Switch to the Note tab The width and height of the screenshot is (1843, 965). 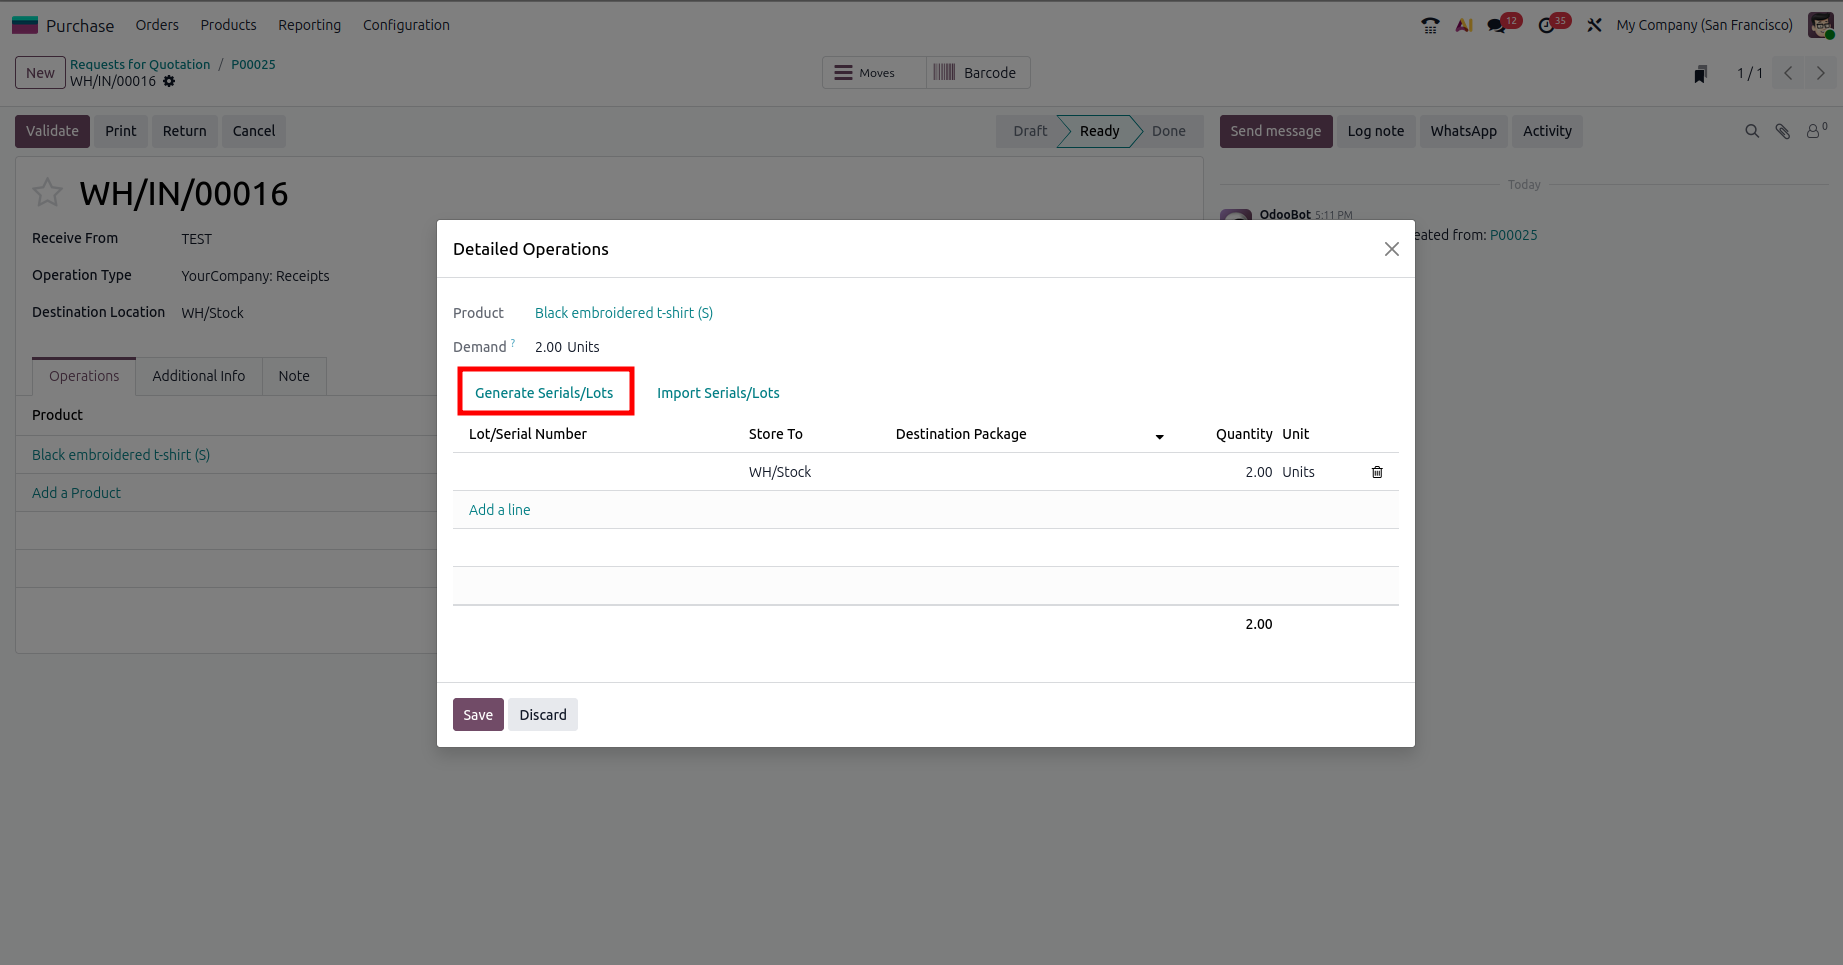[294, 376]
